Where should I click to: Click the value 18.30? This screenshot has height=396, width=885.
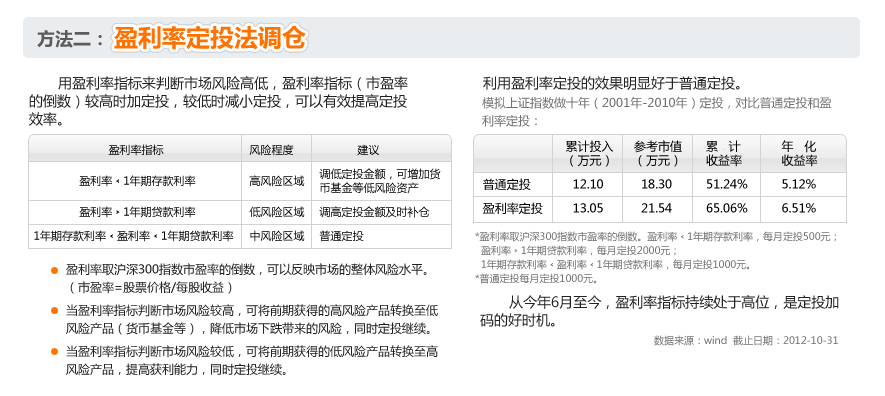point(656,184)
